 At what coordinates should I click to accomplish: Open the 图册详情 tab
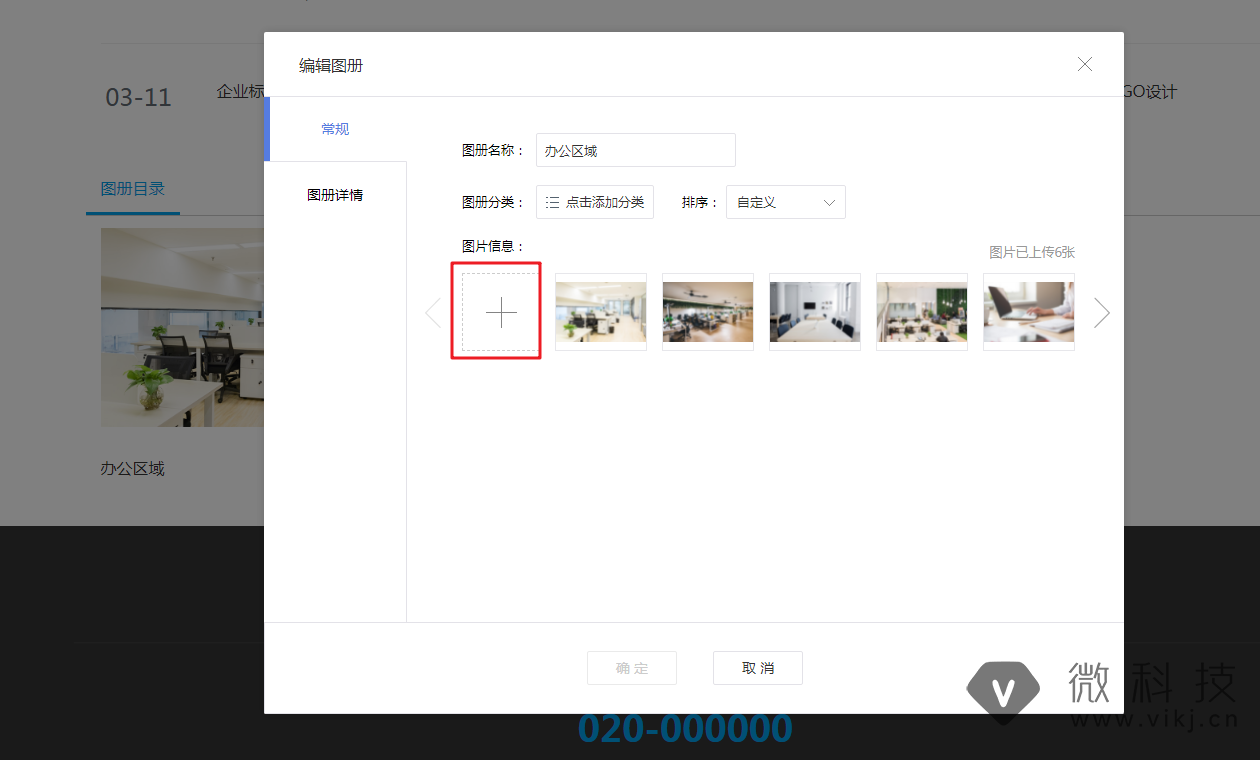coord(335,195)
